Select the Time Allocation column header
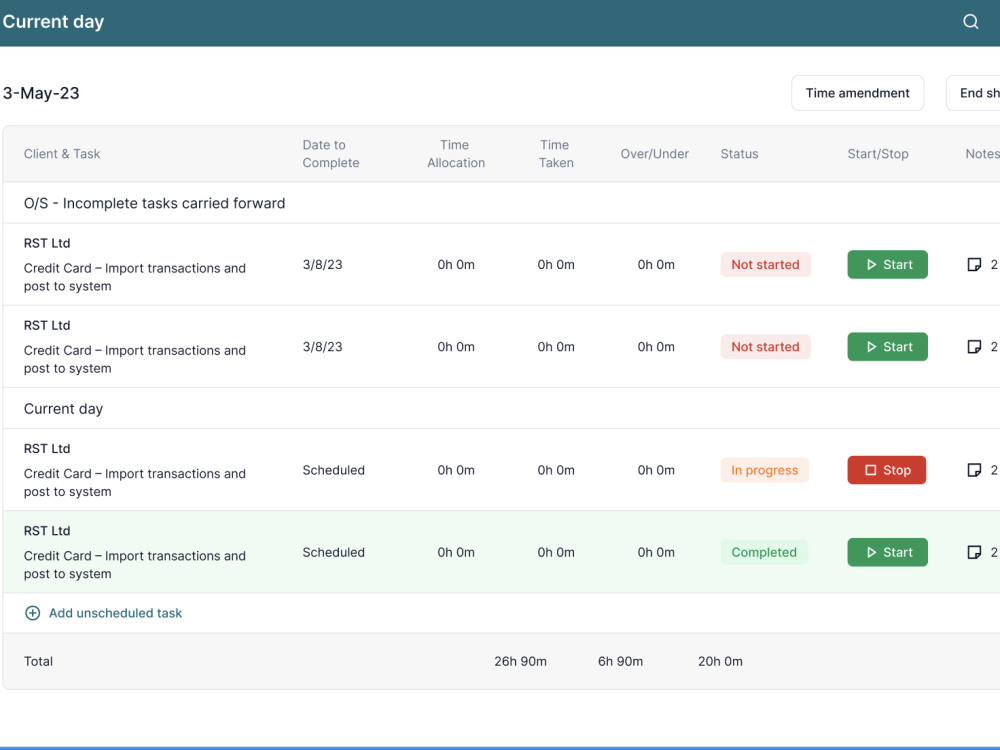Image resolution: width=1000 pixels, height=750 pixels. coord(455,154)
